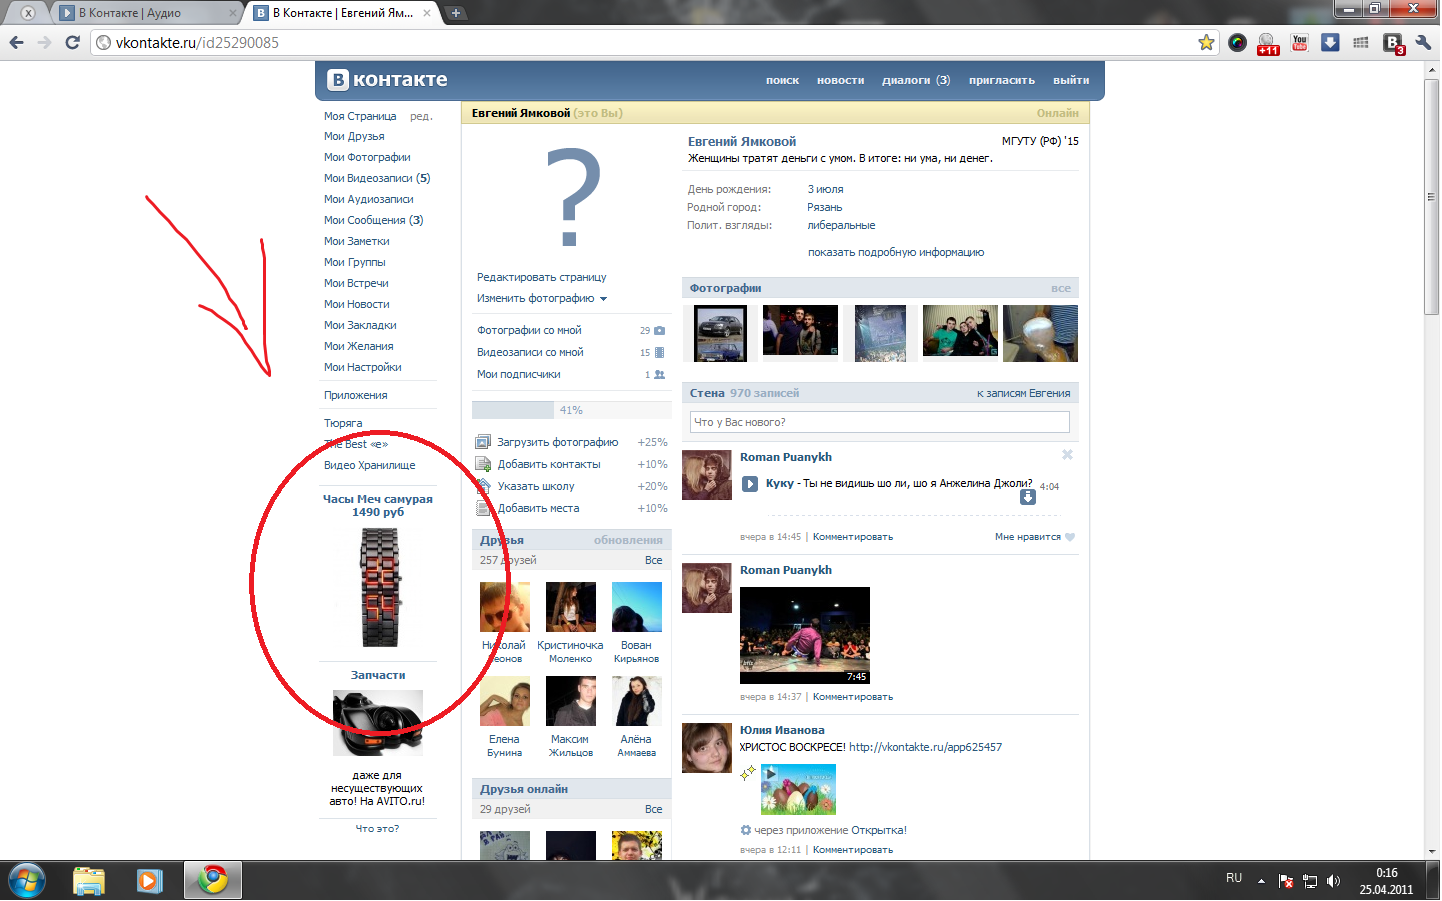Screen dimensions: 1442x901
Task: Open the extension showing the +11 badge
Action: (x=1268, y=43)
